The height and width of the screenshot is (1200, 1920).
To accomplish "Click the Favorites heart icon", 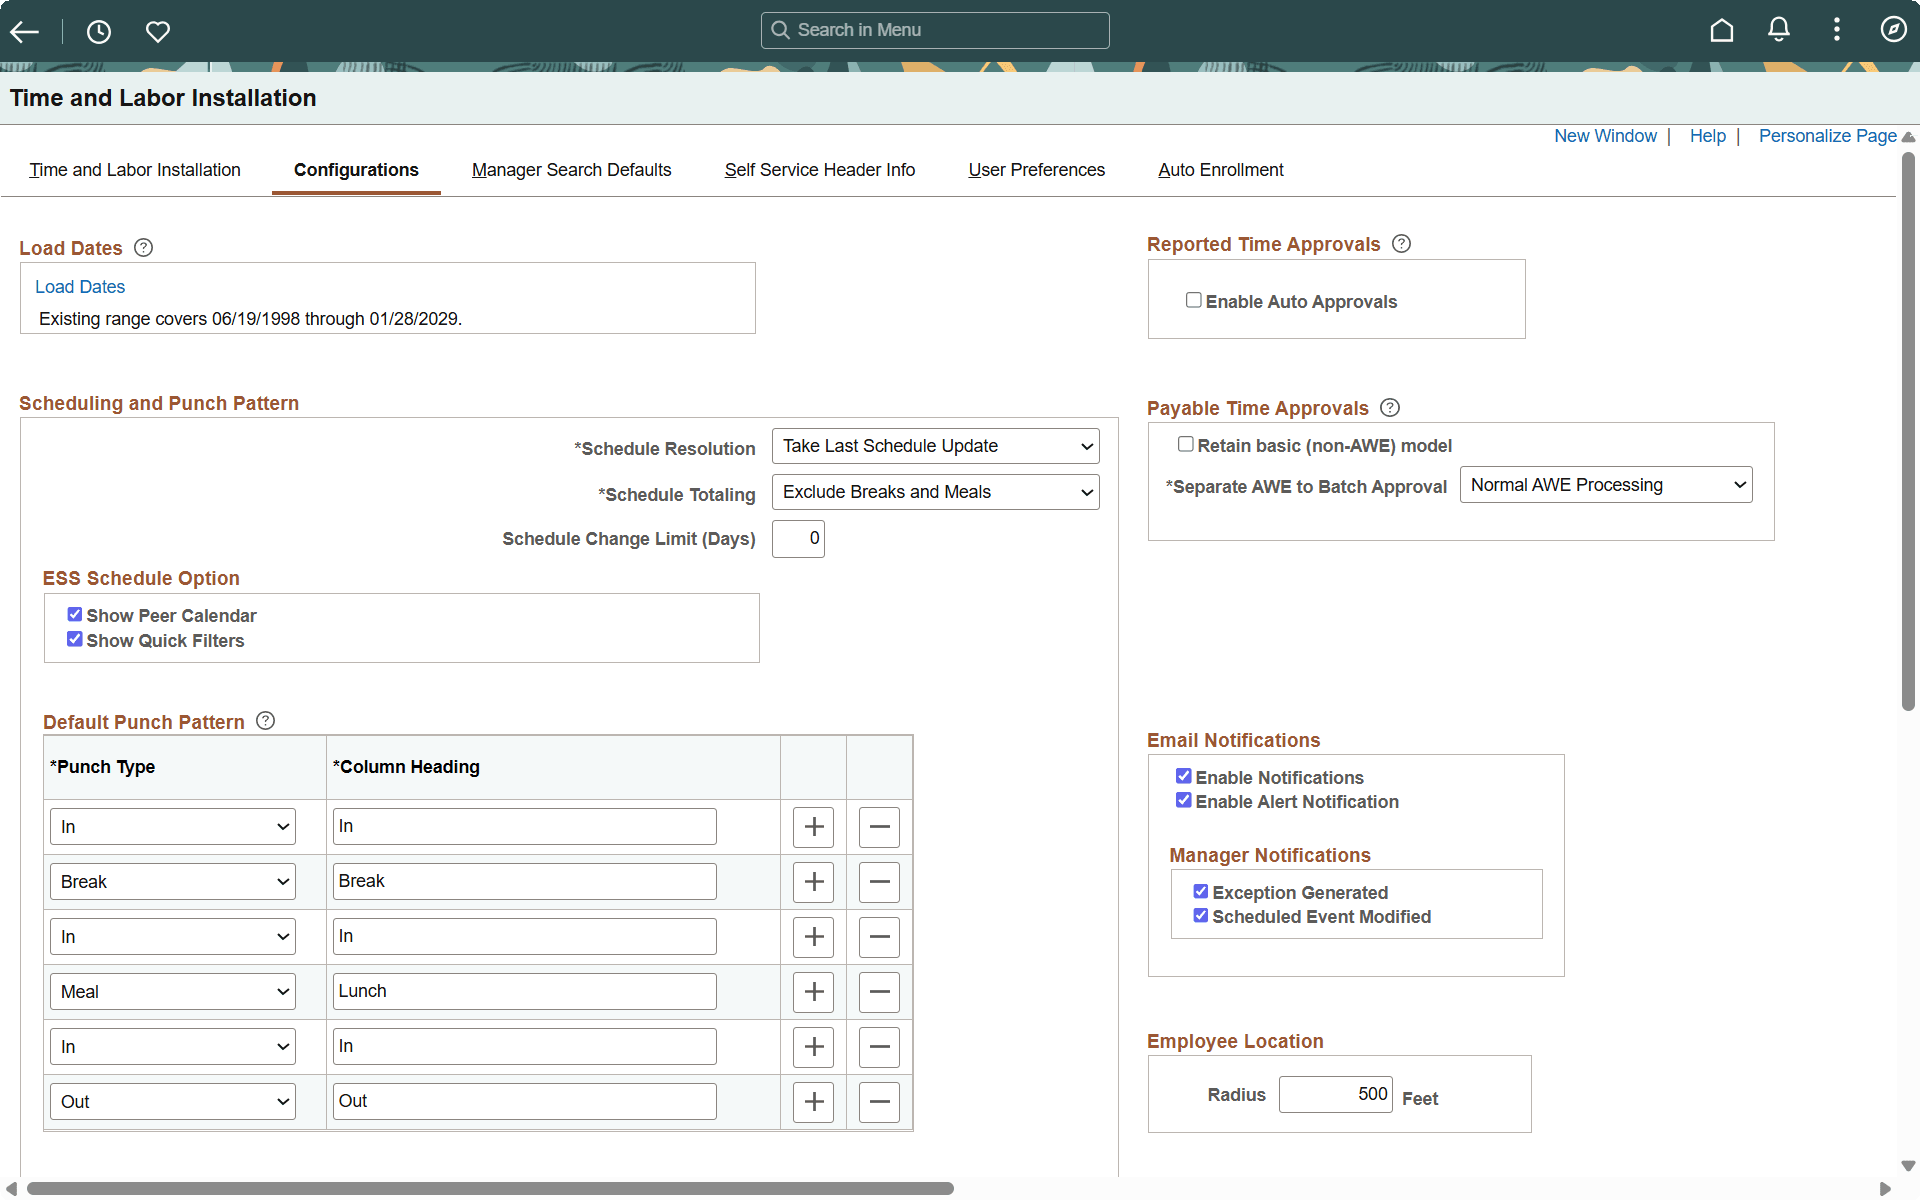I will point(158,31).
